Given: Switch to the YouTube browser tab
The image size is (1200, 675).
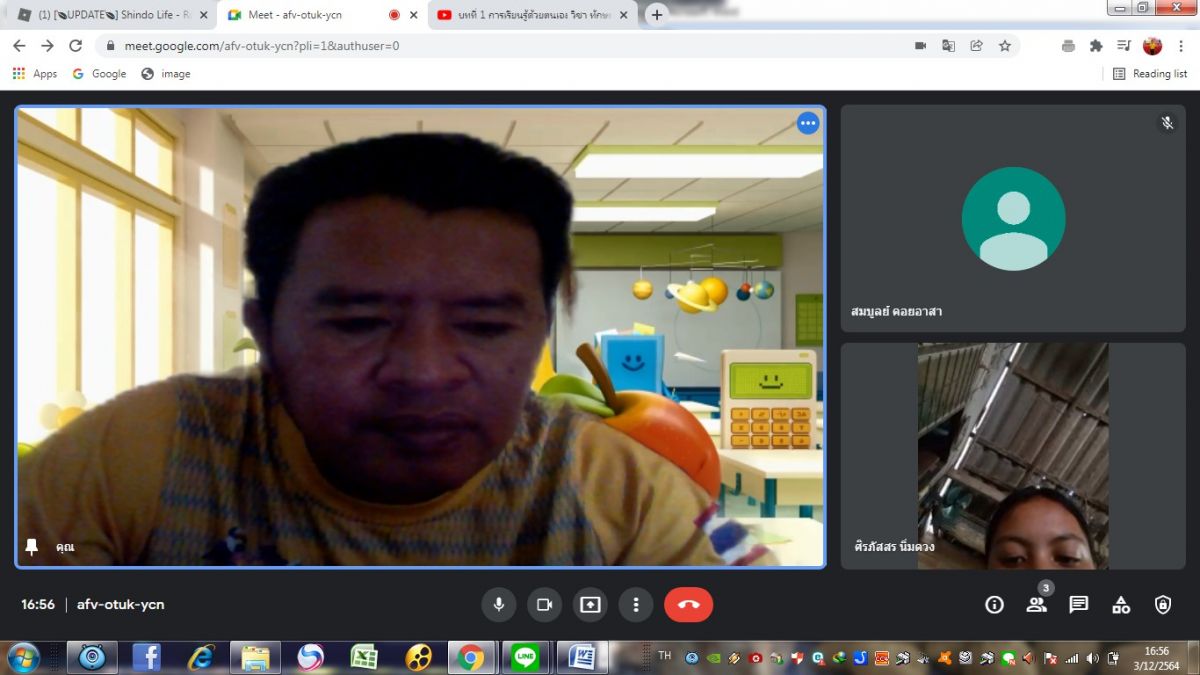Looking at the screenshot, I should click(x=532, y=15).
